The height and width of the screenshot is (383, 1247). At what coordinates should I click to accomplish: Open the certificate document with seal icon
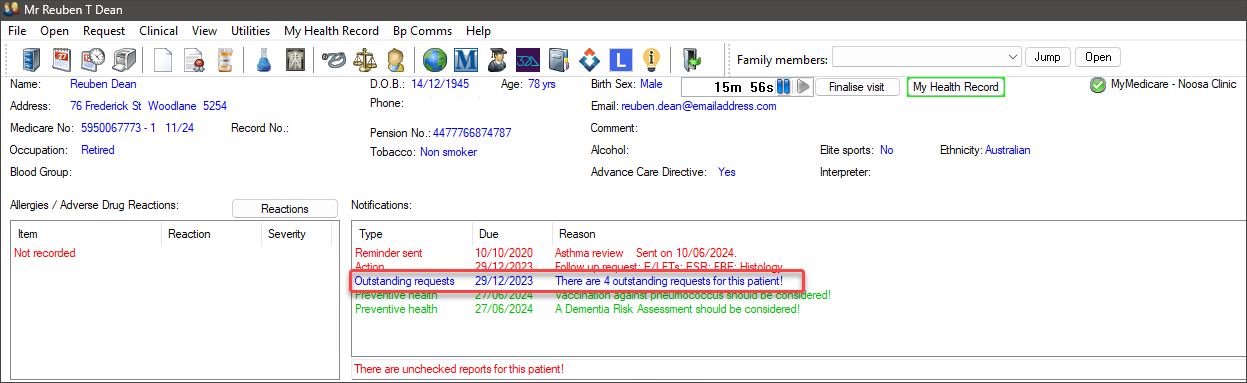pyautogui.click(x=194, y=59)
